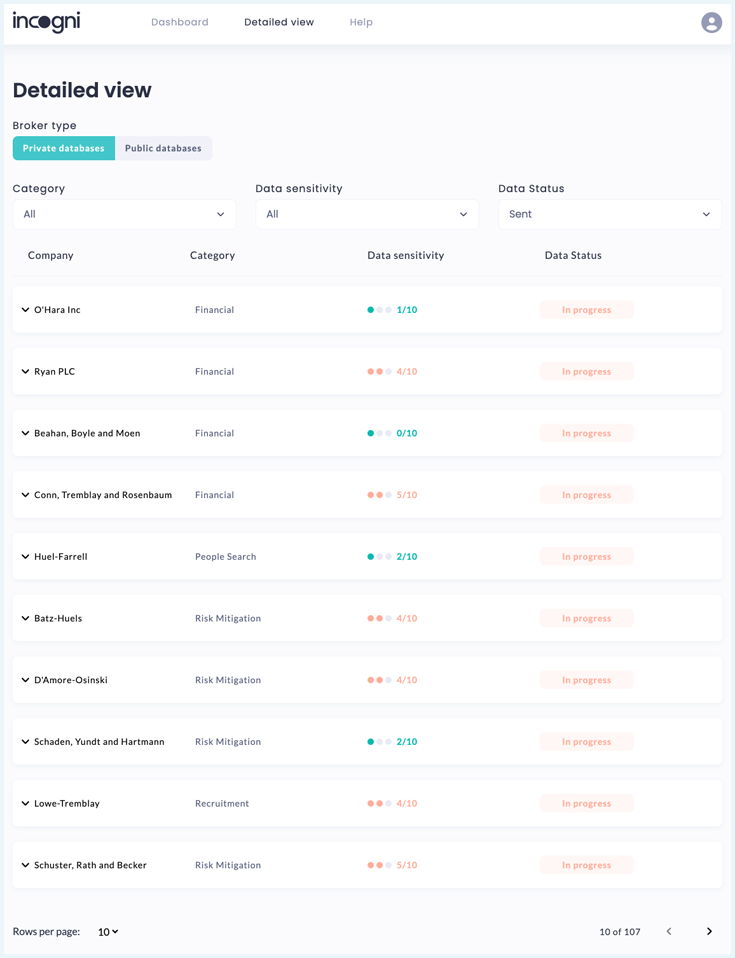This screenshot has height=958, width=735.
Task: Click the 10 of 107 page count
Action: click(620, 932)
